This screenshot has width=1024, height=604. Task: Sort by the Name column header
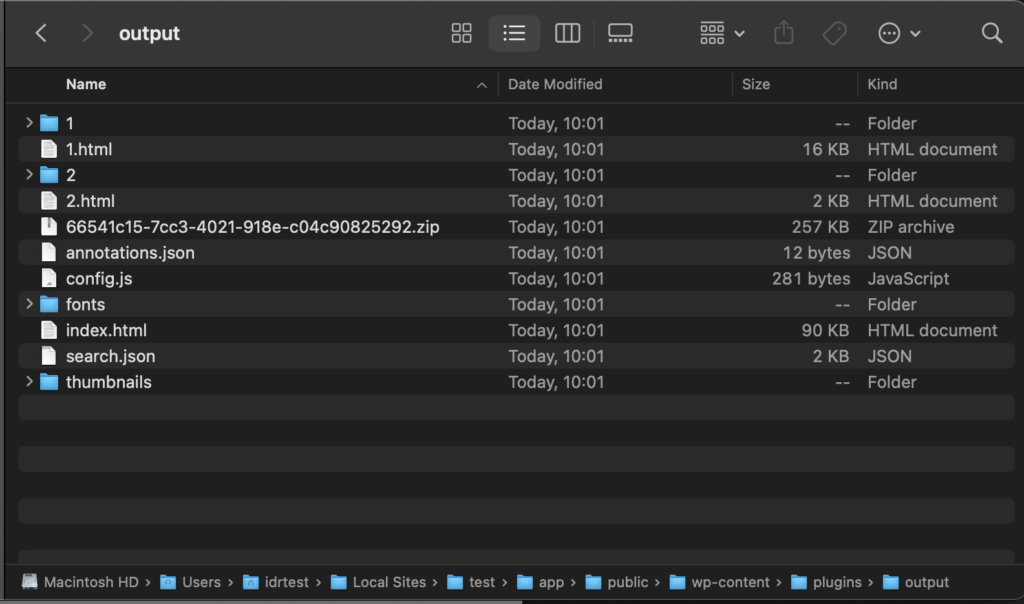(x=86, y=84)
